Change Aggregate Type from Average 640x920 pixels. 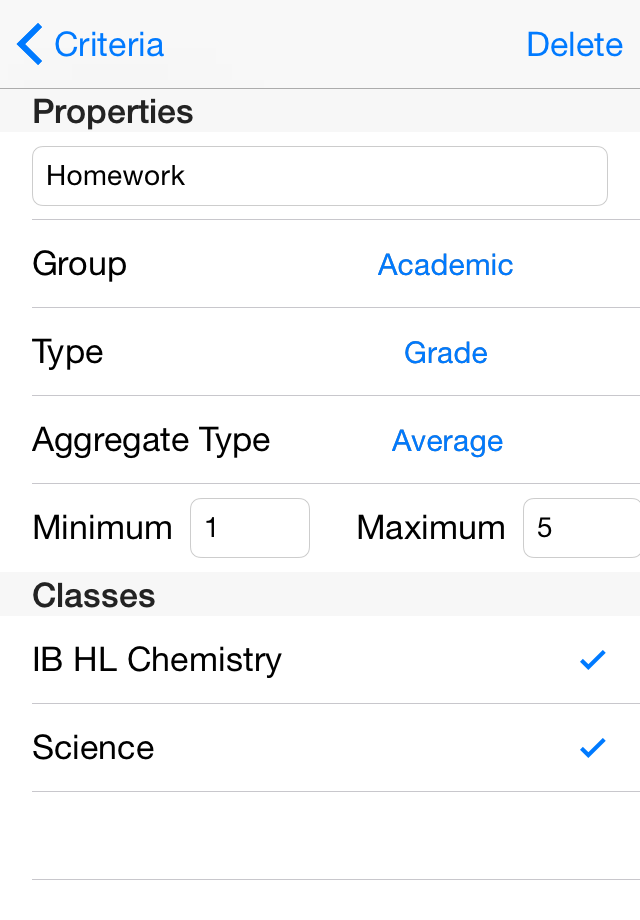click(x=447, y=441)
